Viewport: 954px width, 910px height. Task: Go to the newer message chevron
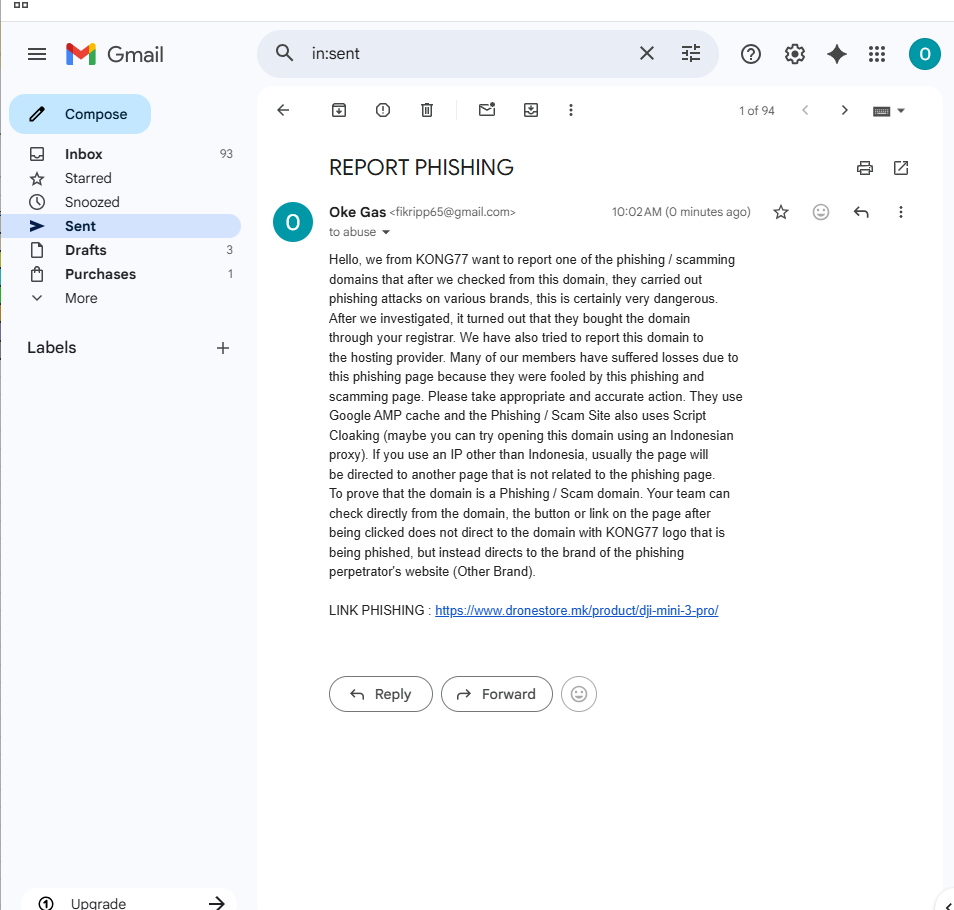coord(805,110)
